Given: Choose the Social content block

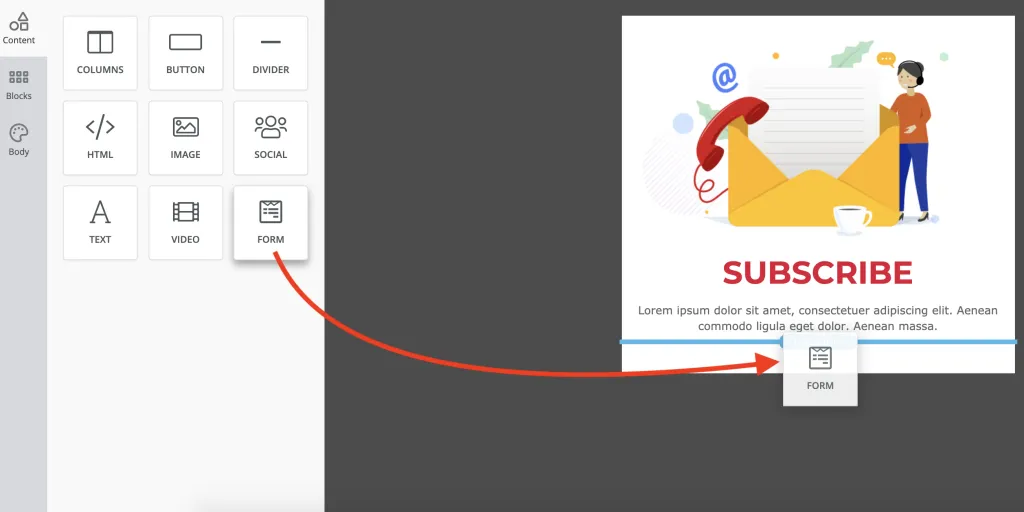Looking at the screenshot, I should pos(270,138).
